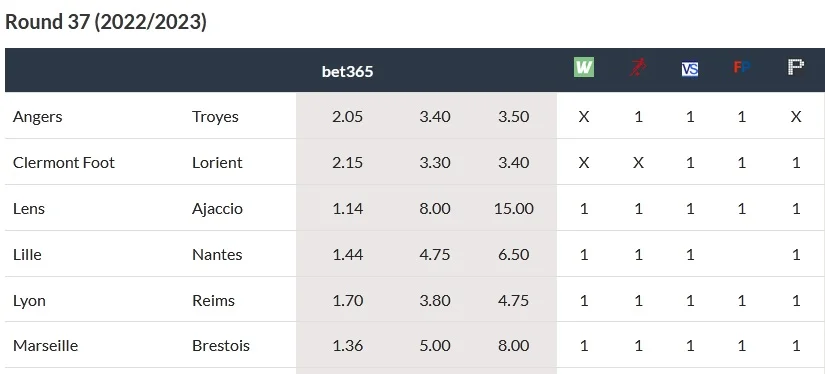Open the Angers team link
The height and width of the screenshot is (374, 825).
pos(37,117)
